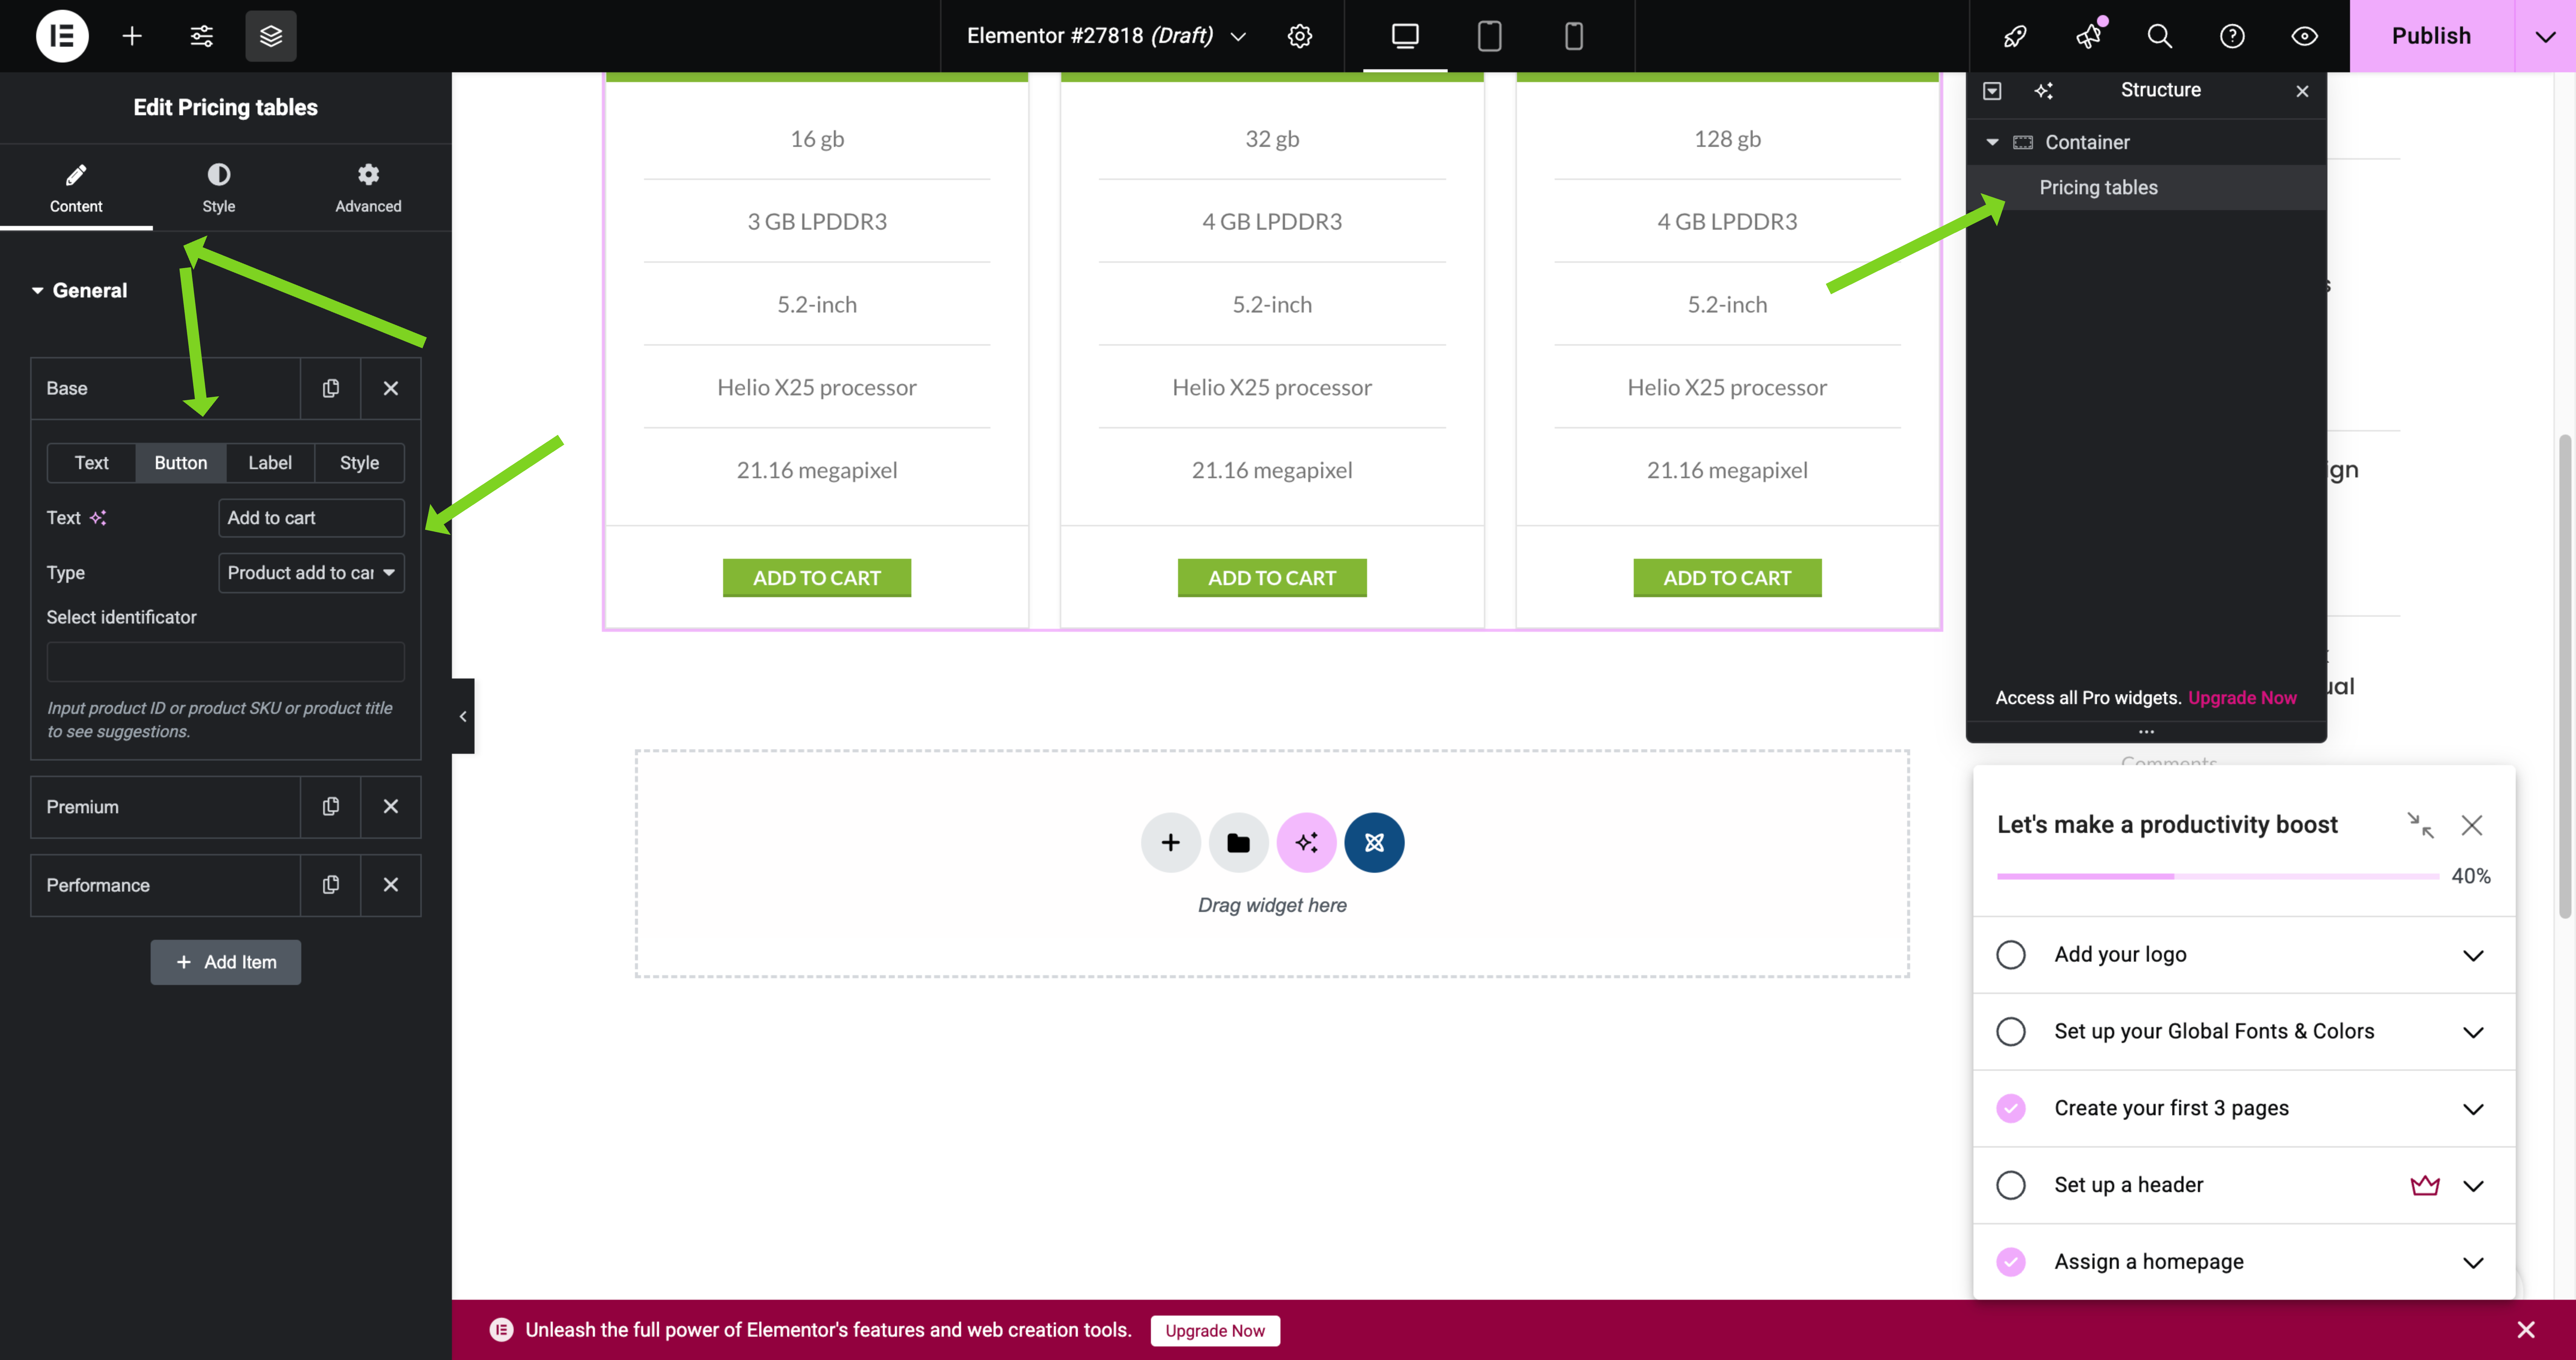Switch to mobile device view

[1573, 36]
